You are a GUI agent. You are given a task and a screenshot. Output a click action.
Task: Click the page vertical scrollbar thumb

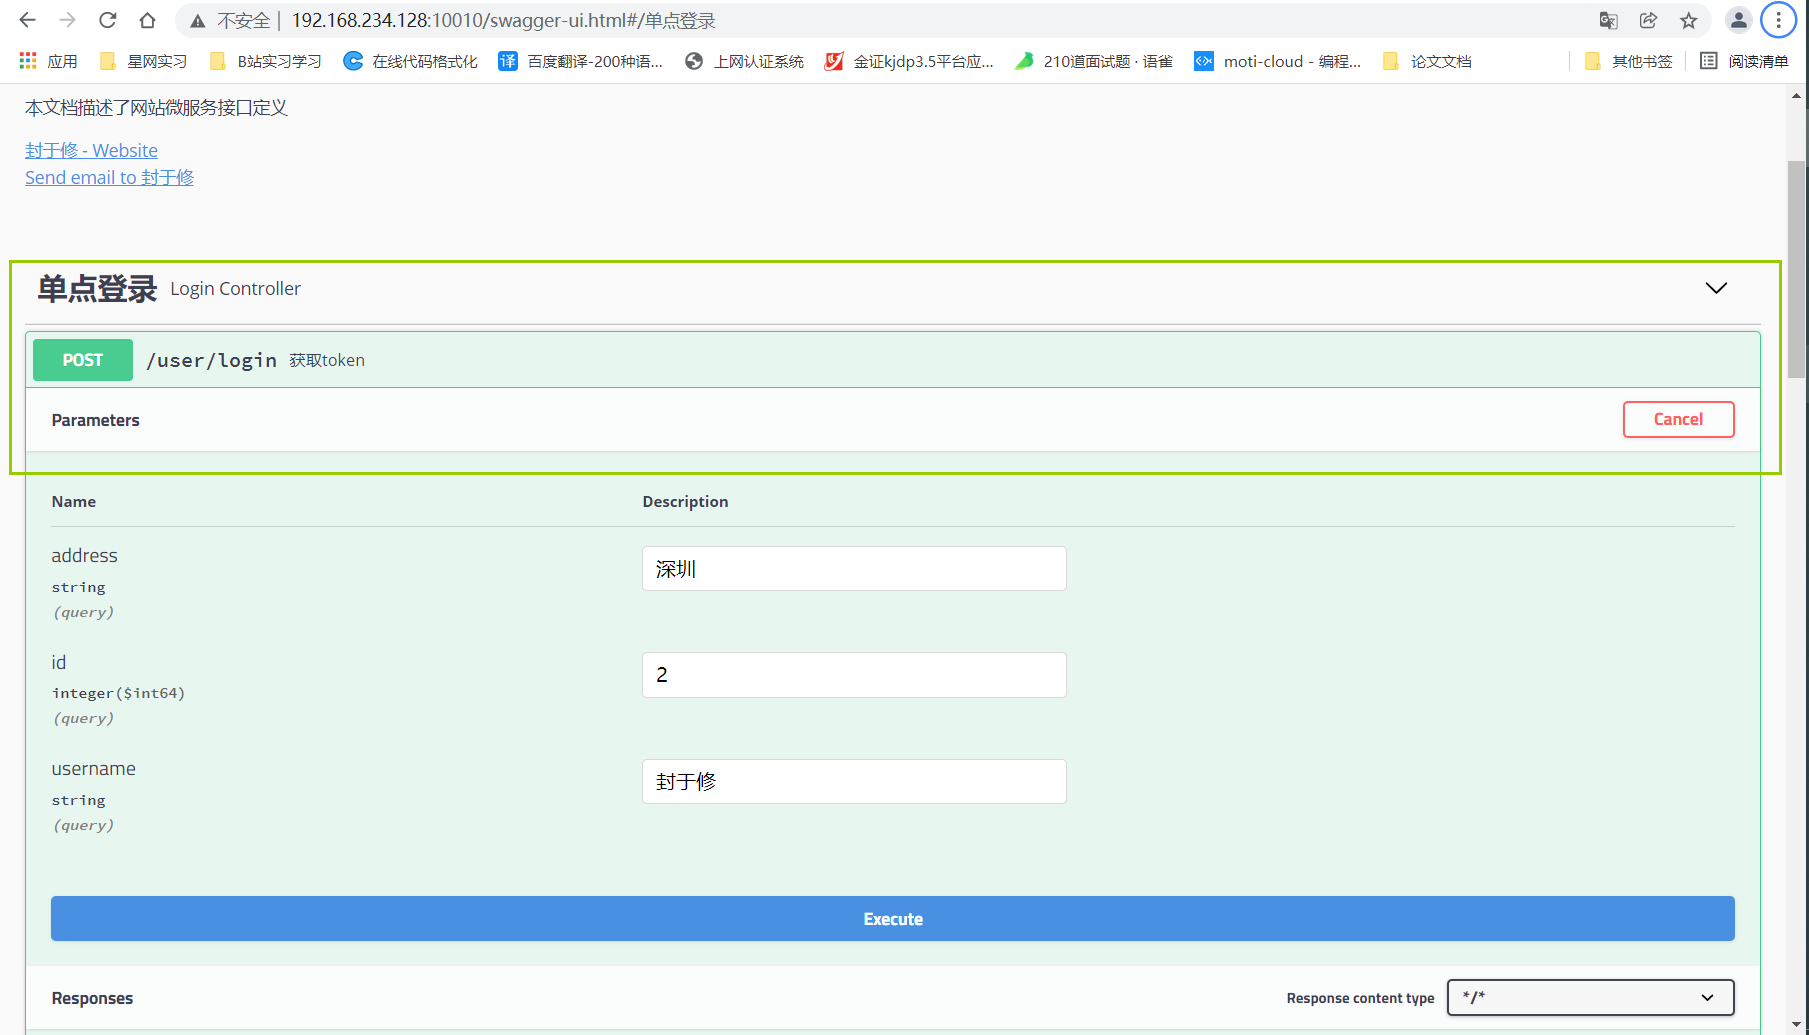(x=1797, y=268)
